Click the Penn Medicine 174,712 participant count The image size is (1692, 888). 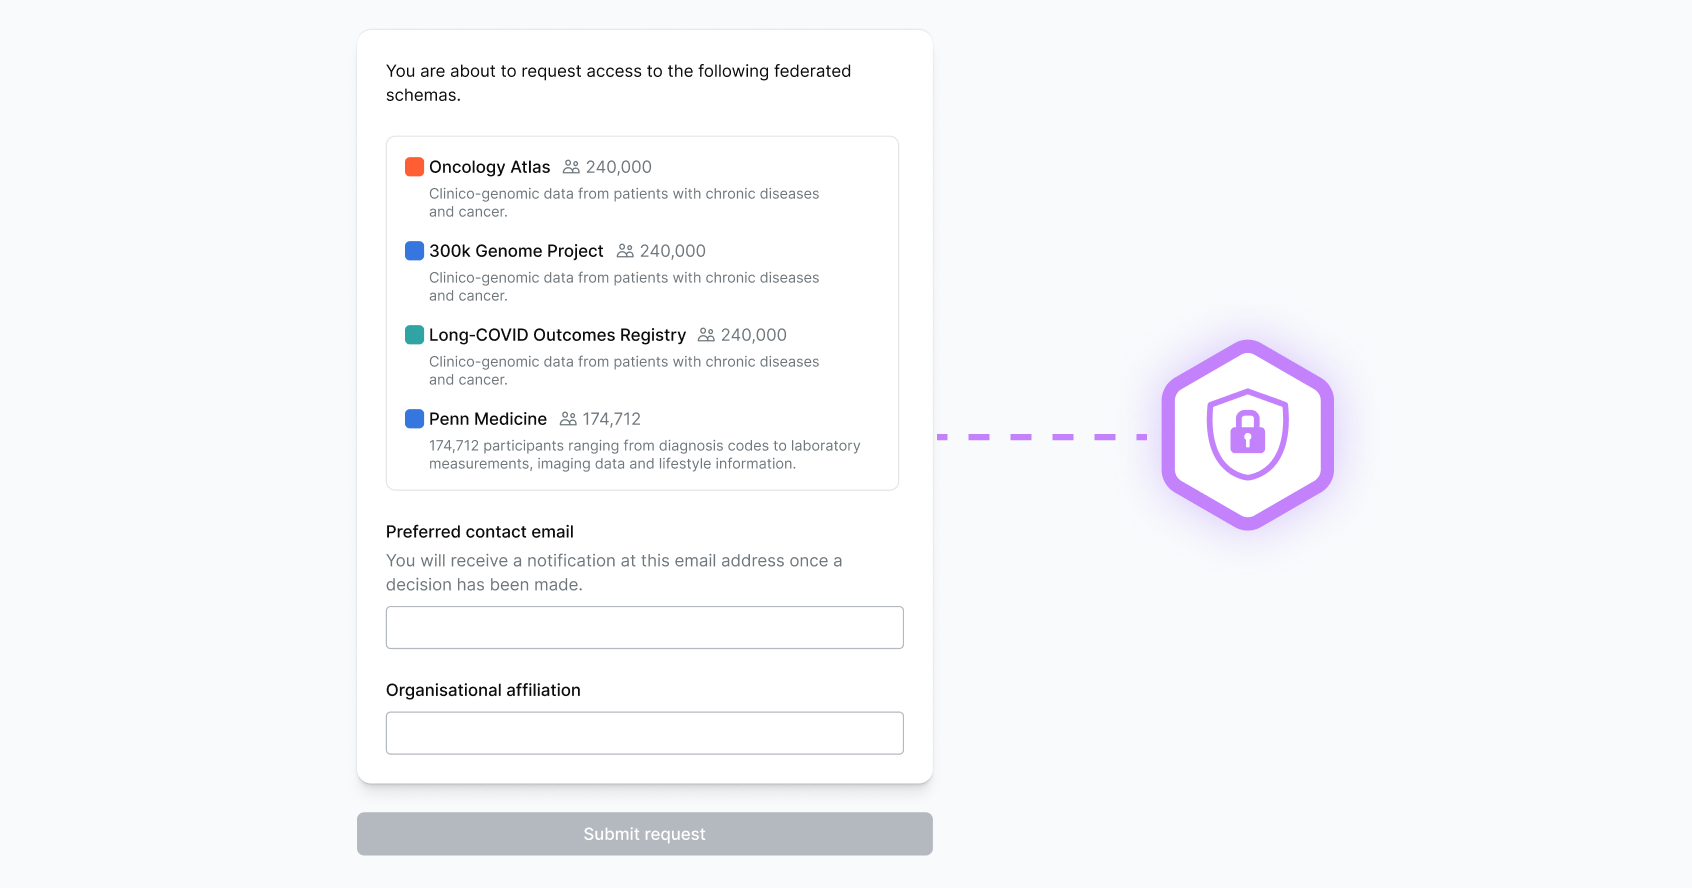612,419
